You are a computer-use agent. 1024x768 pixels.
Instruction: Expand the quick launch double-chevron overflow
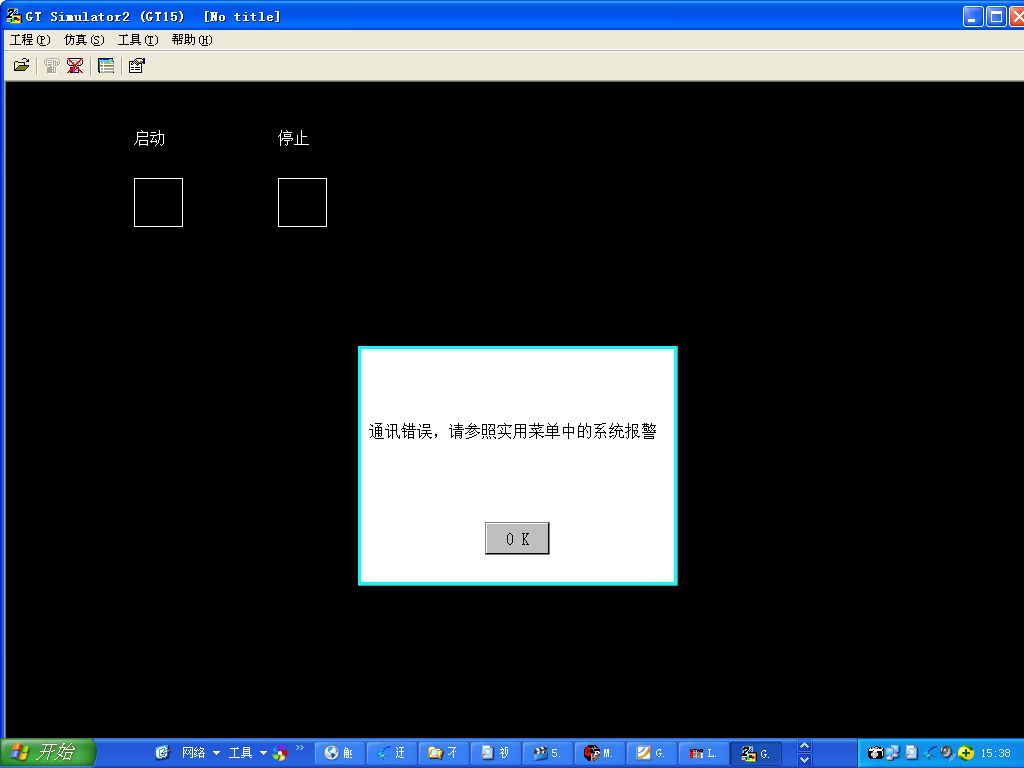[299, 748]
